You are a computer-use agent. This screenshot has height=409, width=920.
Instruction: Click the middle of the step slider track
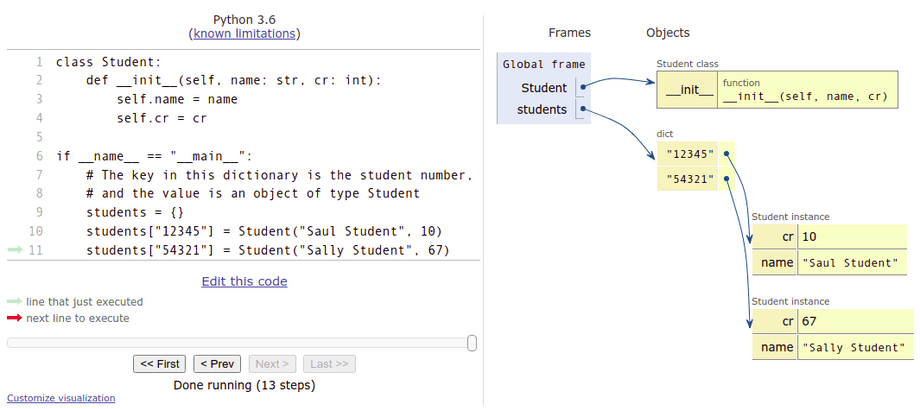pyautogui.click(x=240, y=343)
